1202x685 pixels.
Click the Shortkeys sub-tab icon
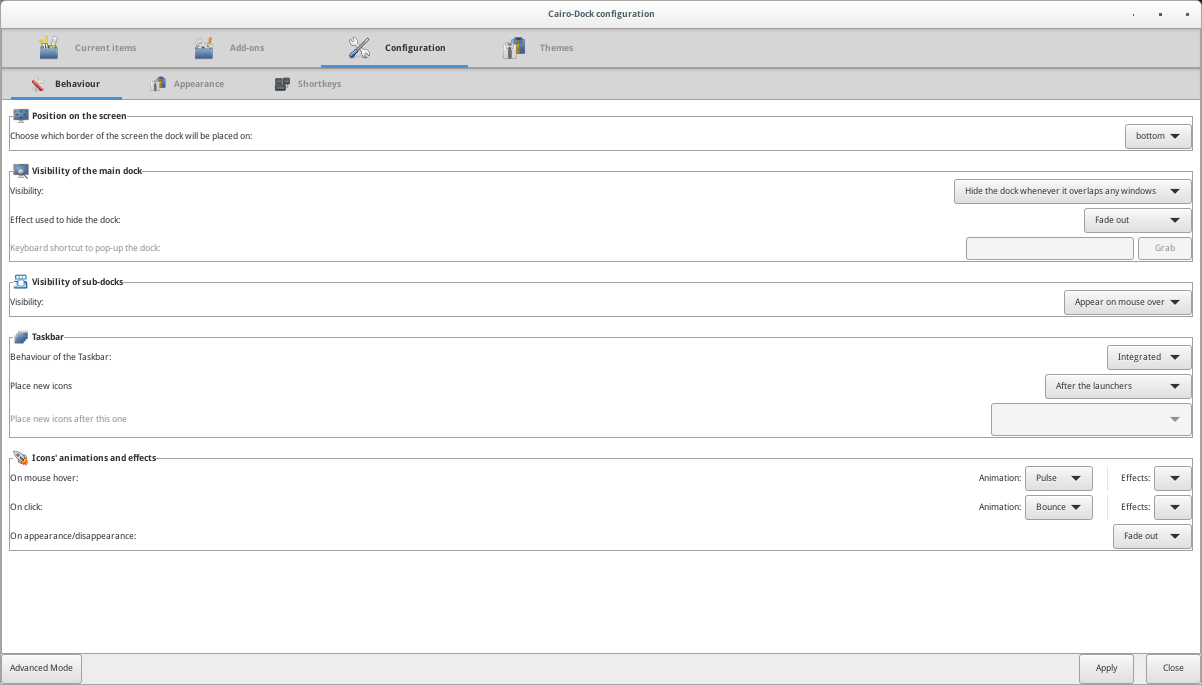tap(281, 84)
